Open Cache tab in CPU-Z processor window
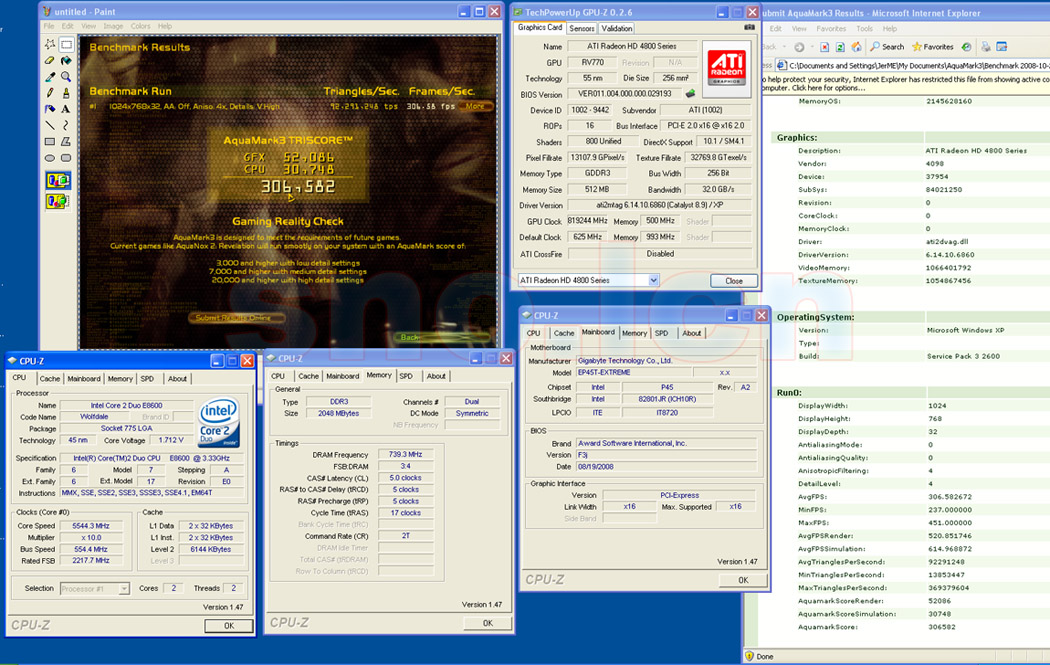 click(x=50, y=378)
